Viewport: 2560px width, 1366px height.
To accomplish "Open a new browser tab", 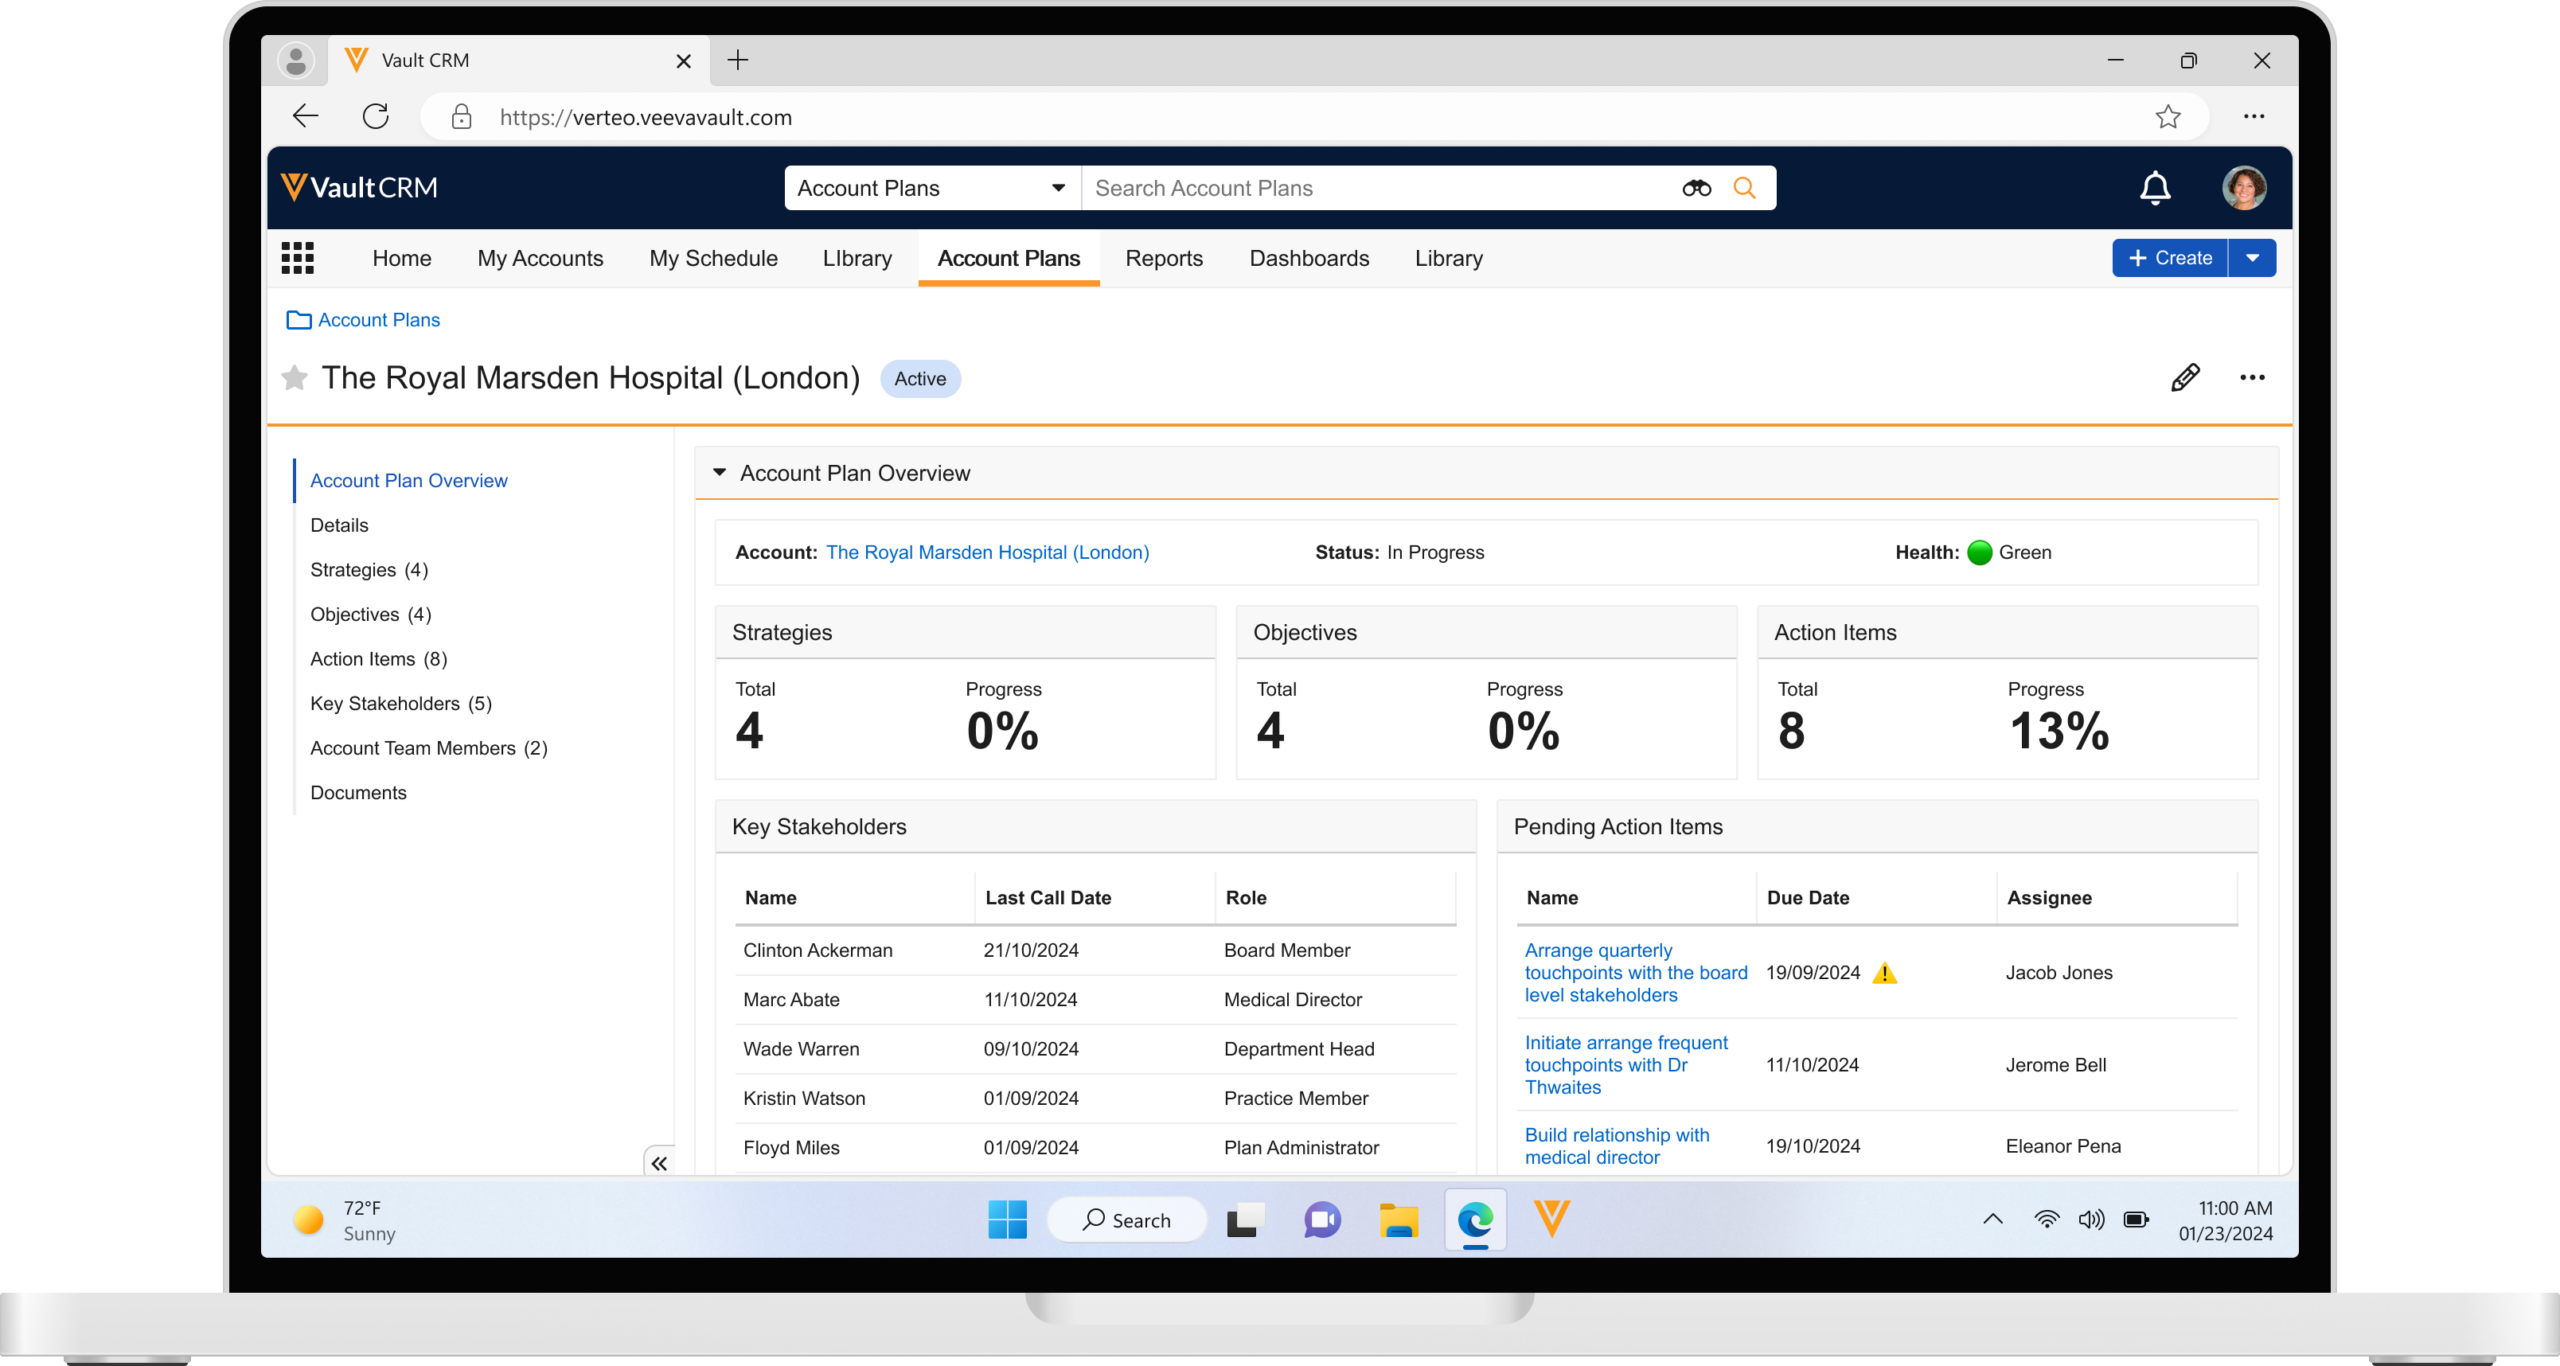I will point(737,60).
